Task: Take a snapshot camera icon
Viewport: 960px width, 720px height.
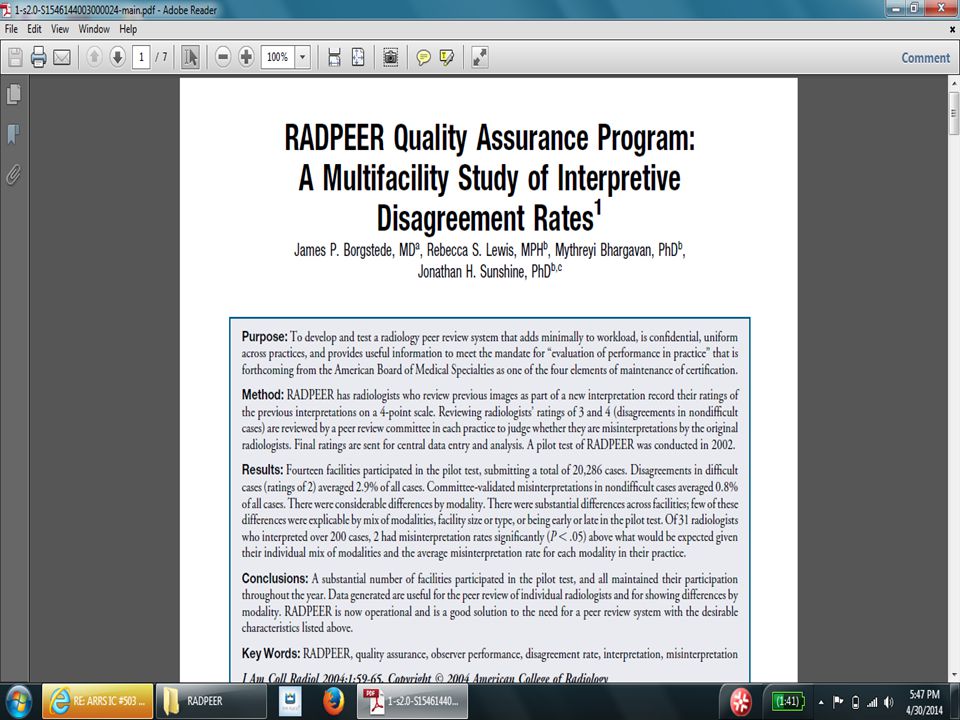Action: (x=391, y=58)
